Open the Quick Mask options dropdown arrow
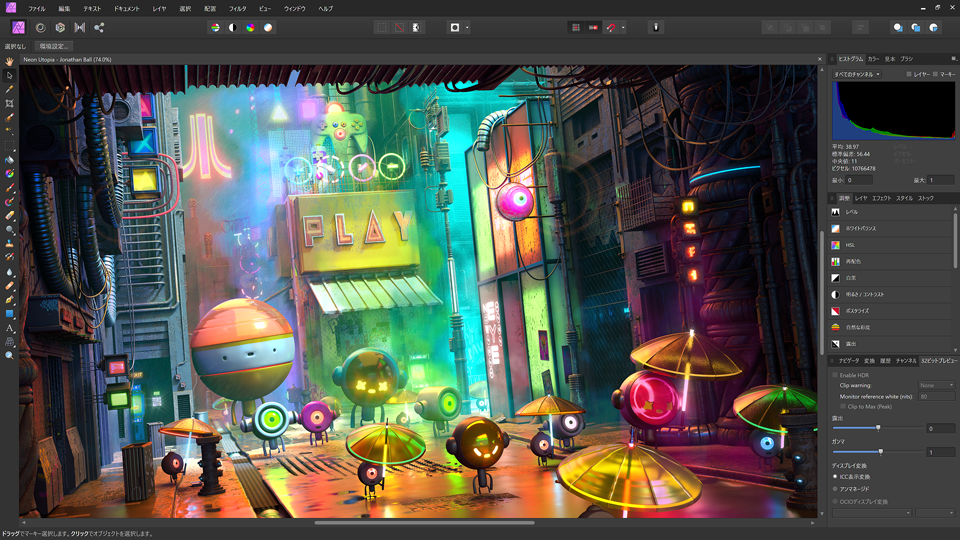This screenshot has width=960, height=540. coord(467,28)
